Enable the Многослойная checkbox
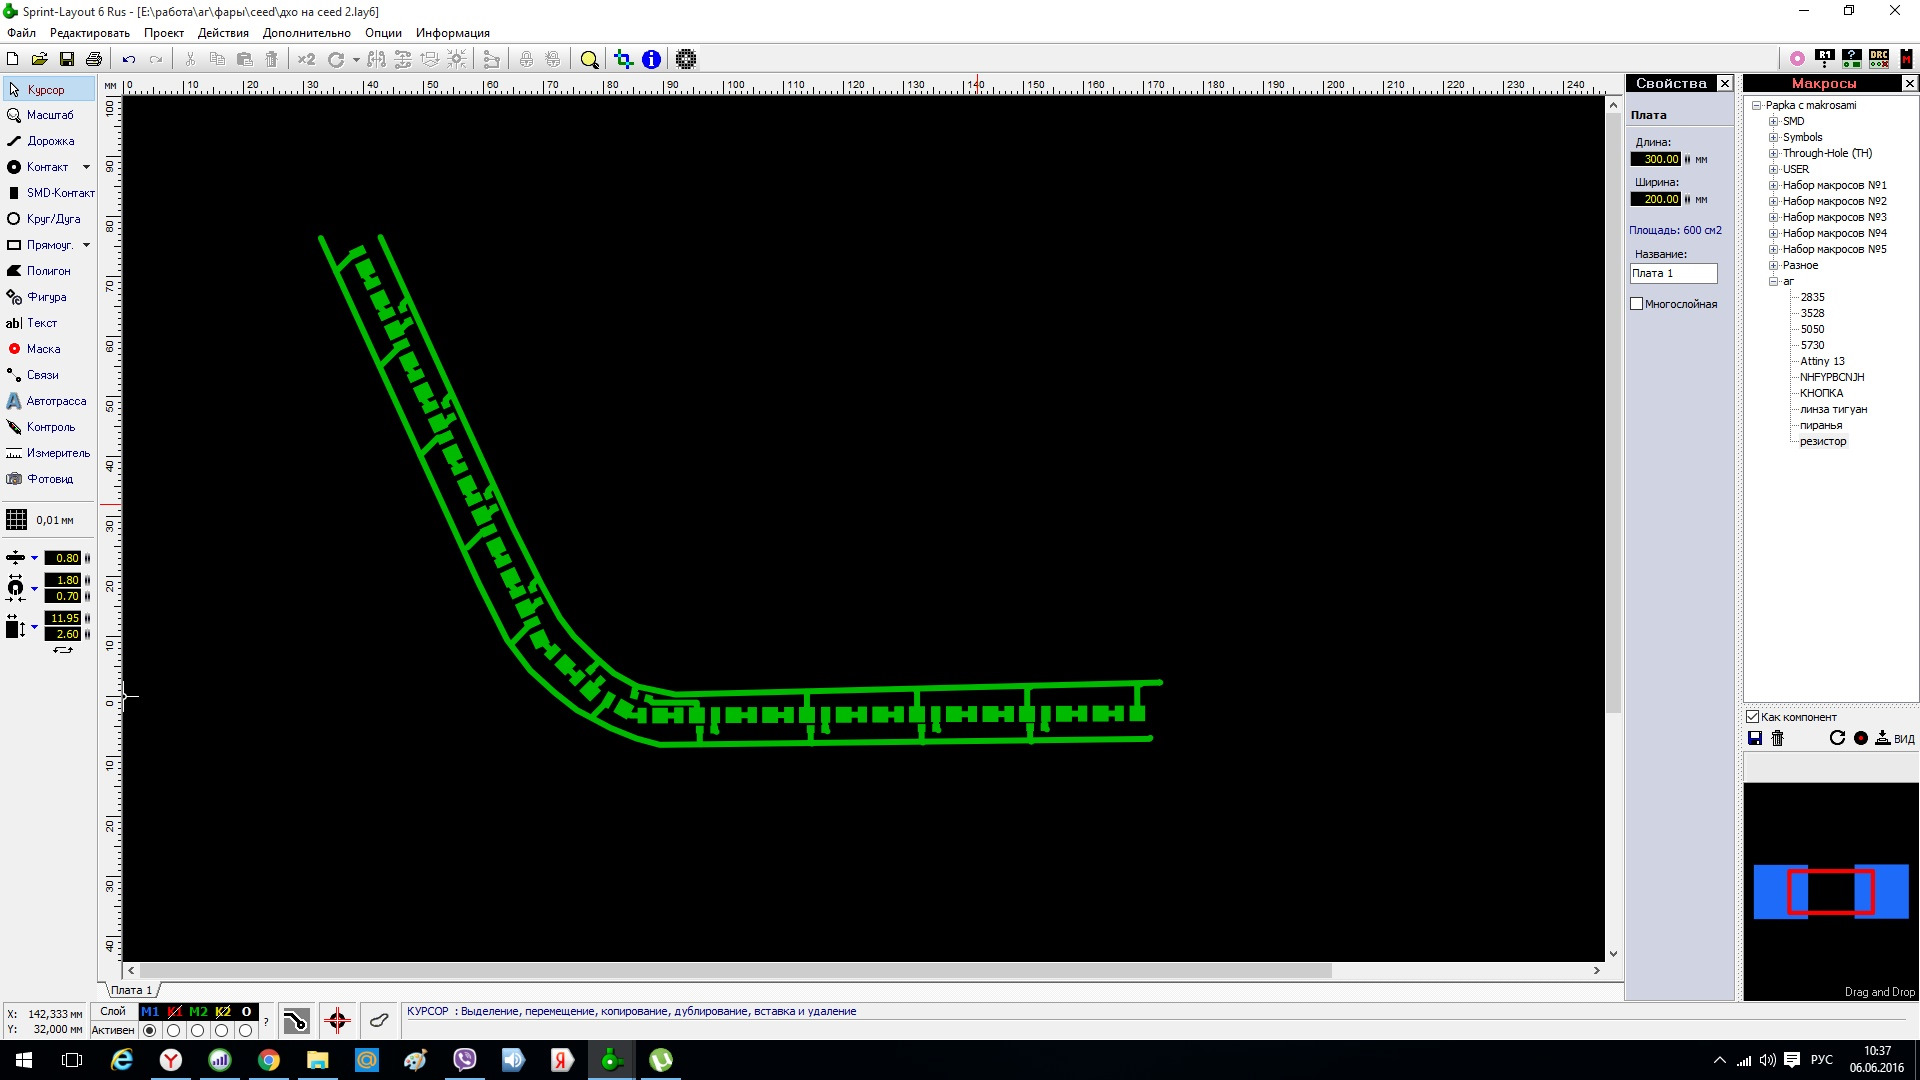The width and height of the screenshot is (1920, 1080). (1637, 304)
